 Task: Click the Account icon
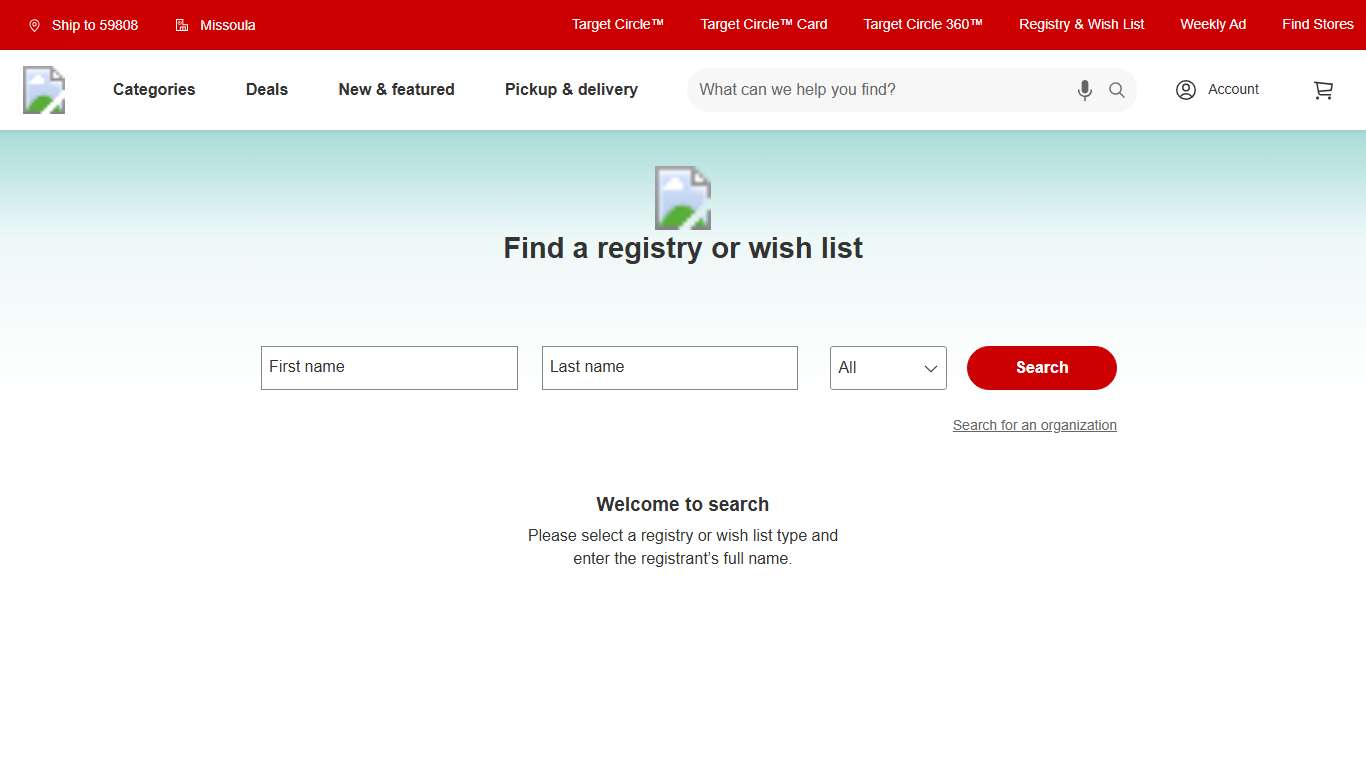click(1186, 89)
